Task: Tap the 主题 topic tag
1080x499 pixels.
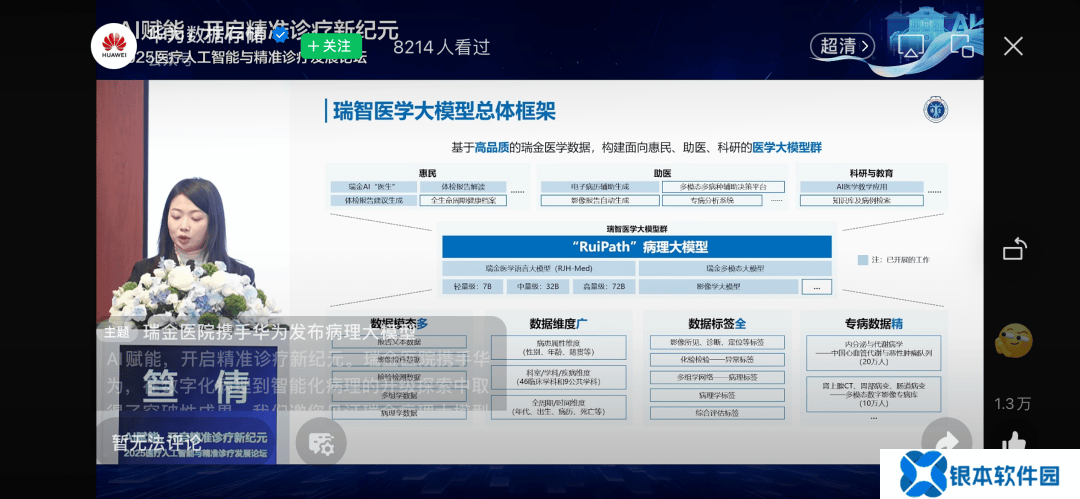Action: click(116, 334)
